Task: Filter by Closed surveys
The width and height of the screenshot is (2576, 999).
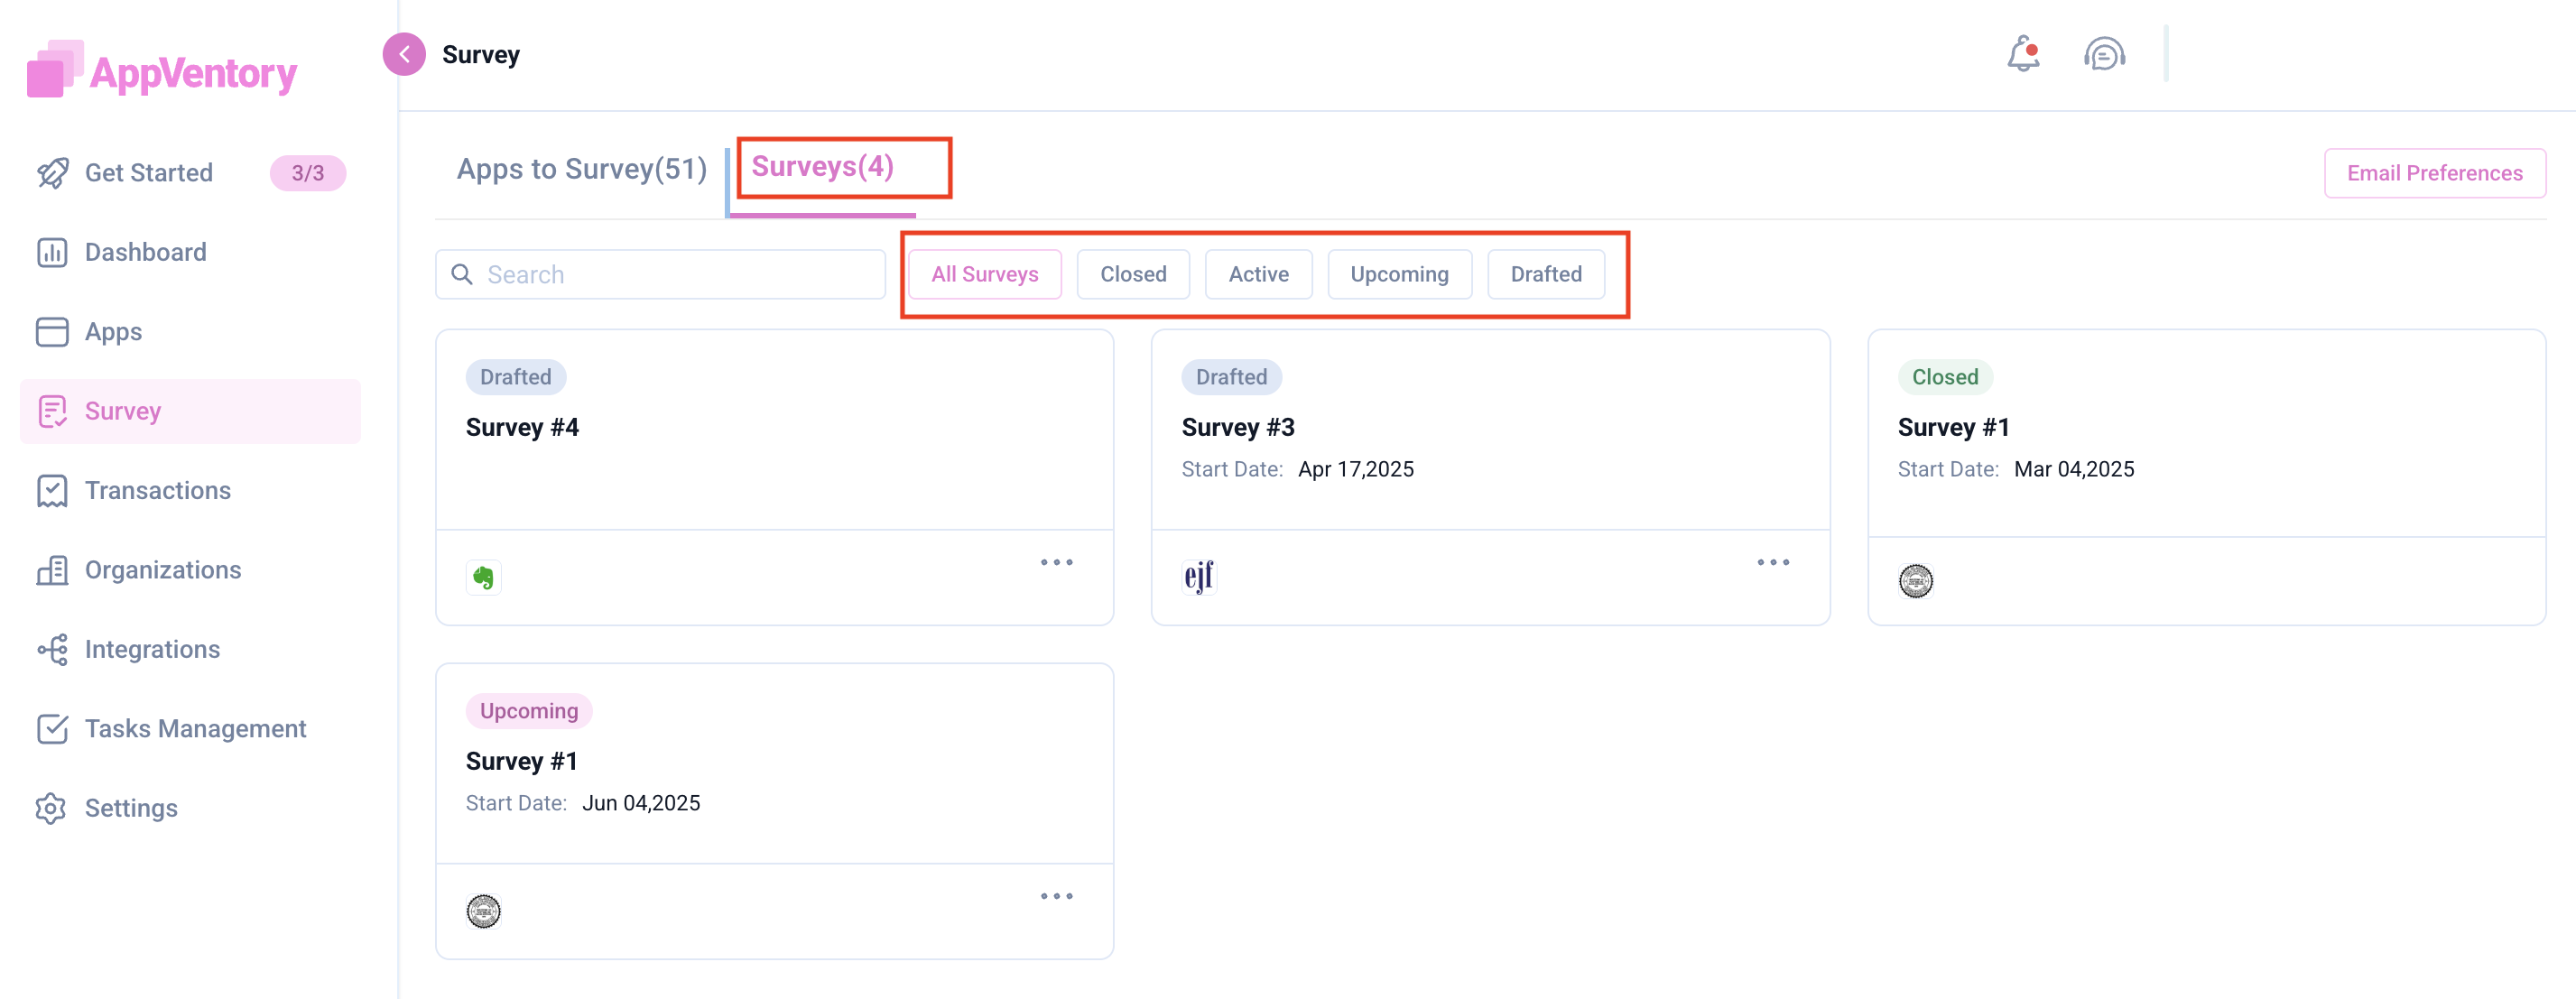Action: pos(1132,274)
